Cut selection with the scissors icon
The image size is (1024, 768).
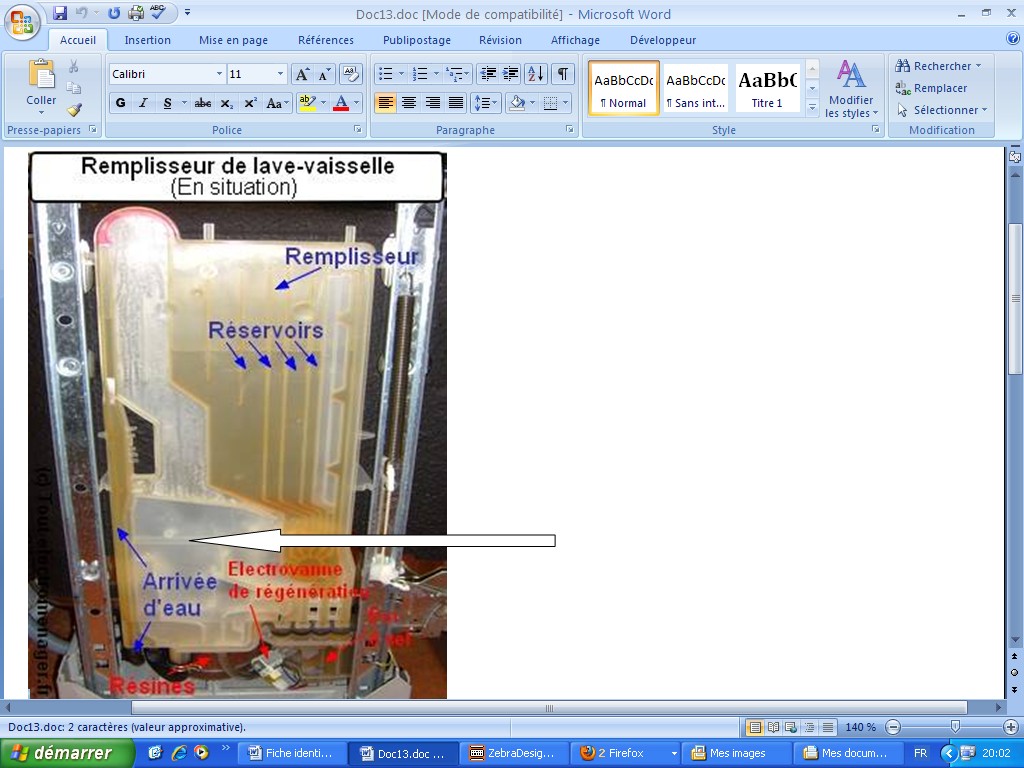[x=73, y=67]
